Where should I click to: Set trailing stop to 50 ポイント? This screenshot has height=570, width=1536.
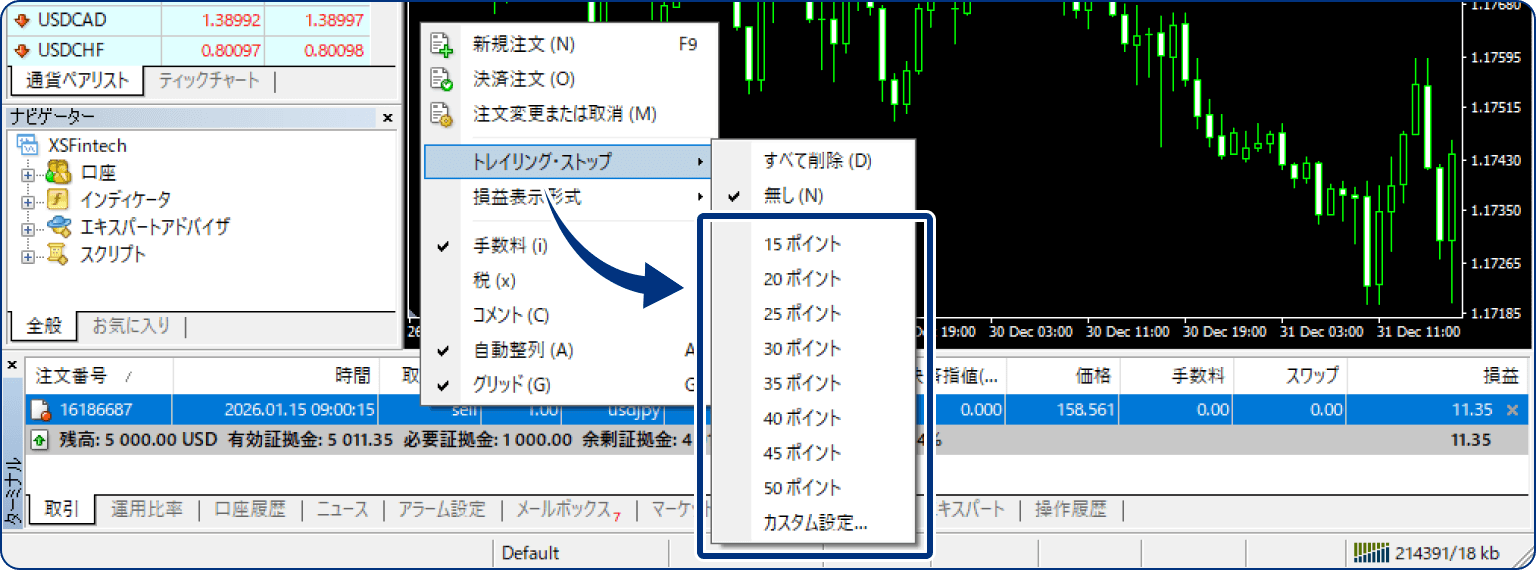tap(812, 488)
